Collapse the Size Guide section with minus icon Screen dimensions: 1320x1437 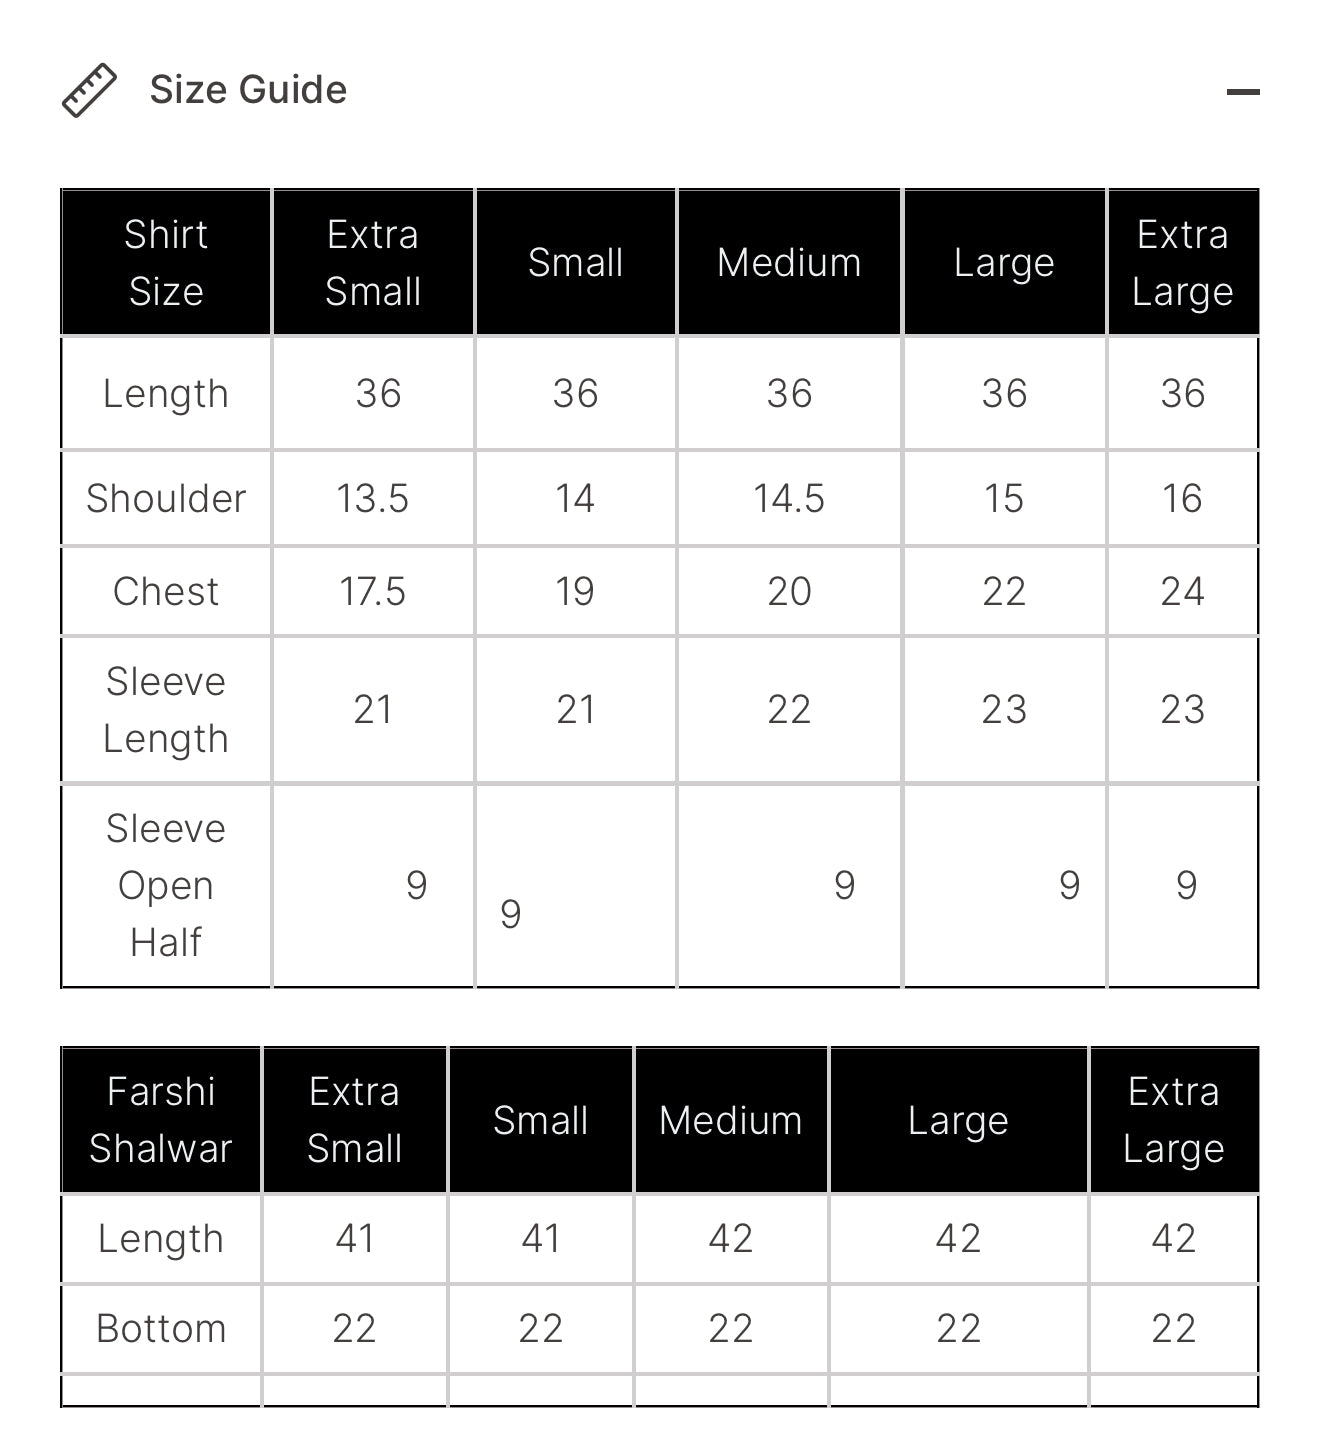1242,92
